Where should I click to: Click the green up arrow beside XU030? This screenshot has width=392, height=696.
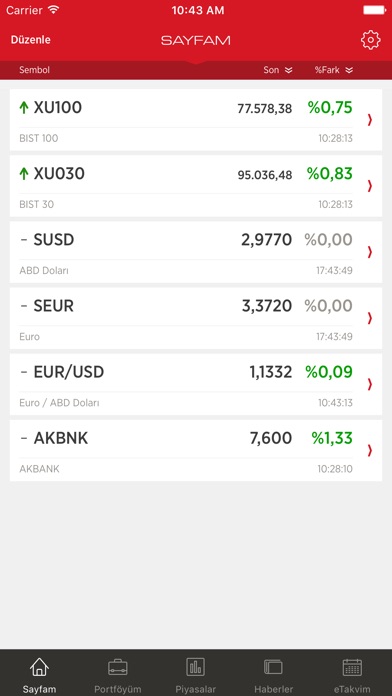tap(24, 174)
